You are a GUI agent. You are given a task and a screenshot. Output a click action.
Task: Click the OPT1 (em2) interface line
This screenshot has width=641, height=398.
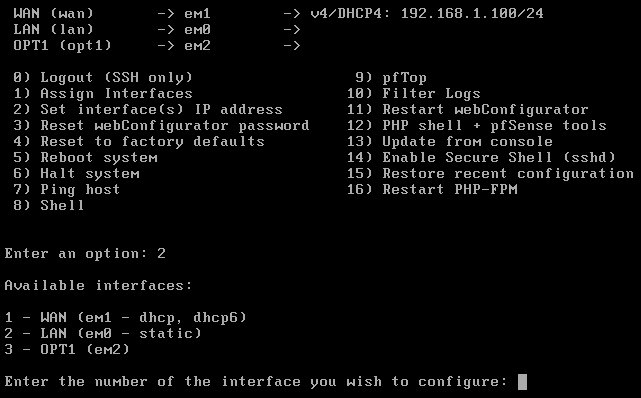tap(67, 349)
